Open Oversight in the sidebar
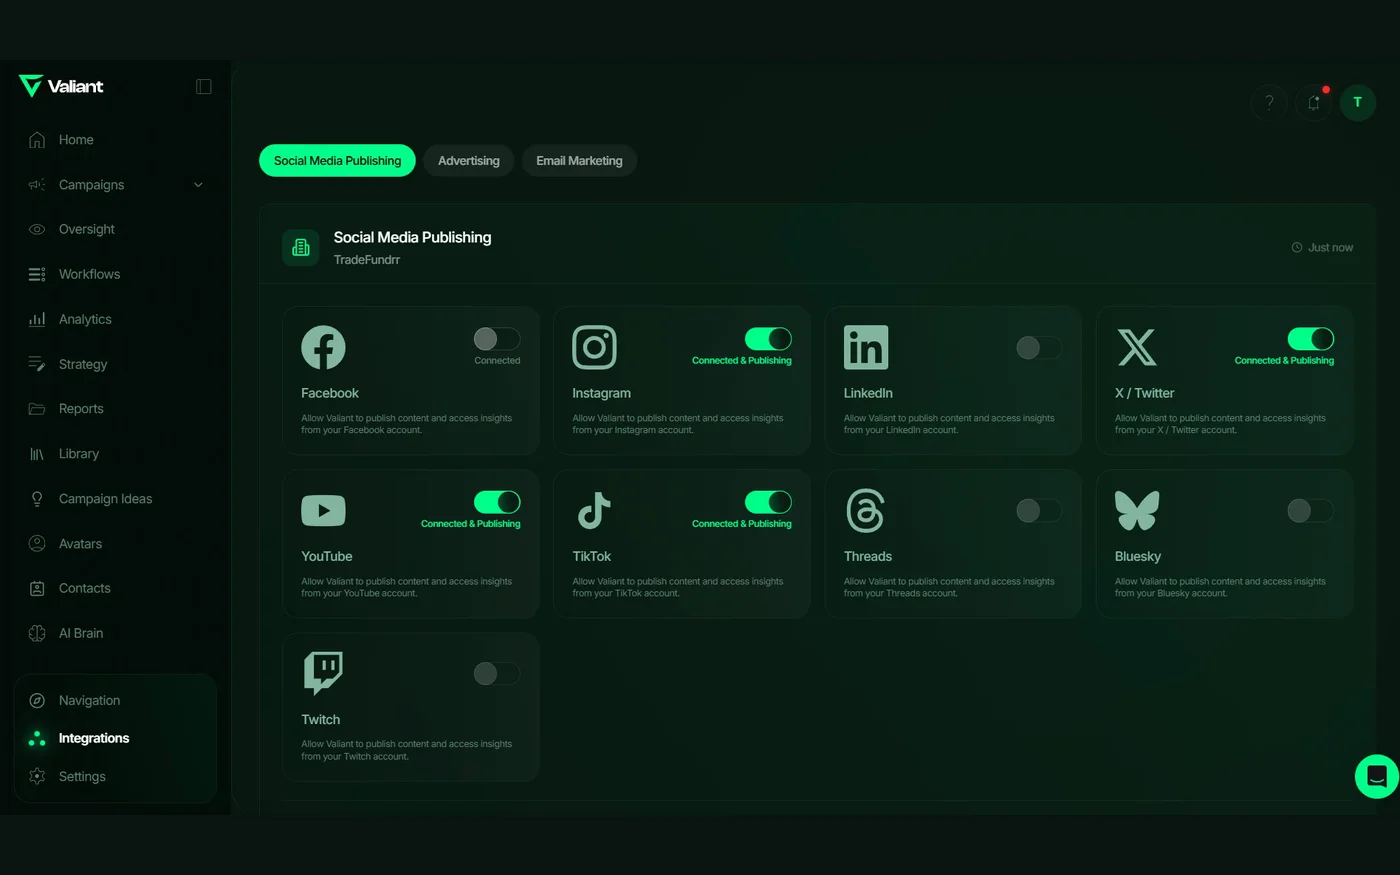This screenshot has width=1400, height=875. pyautogui.click(x=87, y=229)
